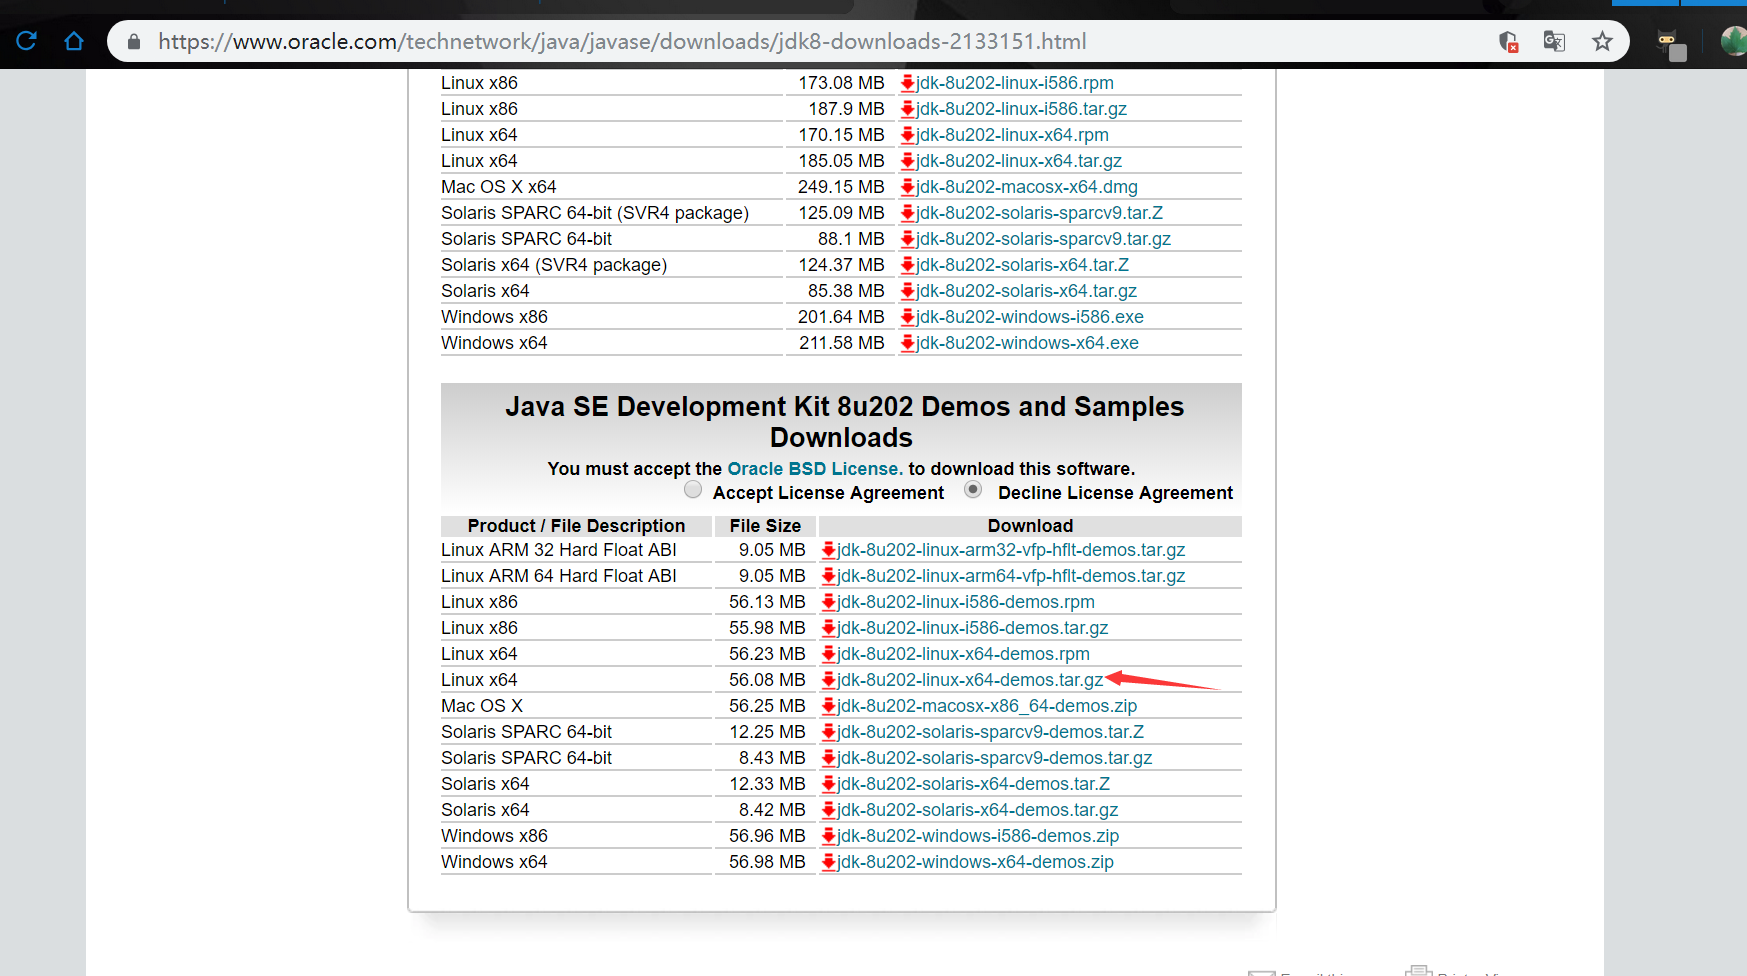Click the Linux ARM 32 Hard Float ABI label
The image size is (1747, 976).
click(x=559, y=550)
